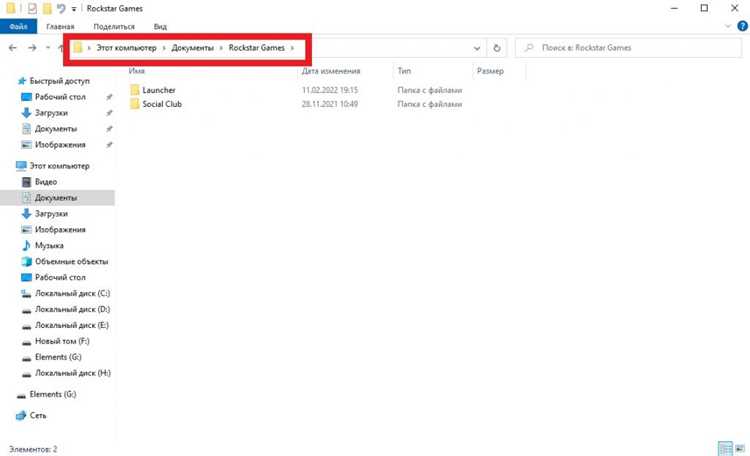This screenshot has width=750, height=456.
Task: Open Локальный диск (C:) drive
Action: pyautogui.click(x=73, y=293)
